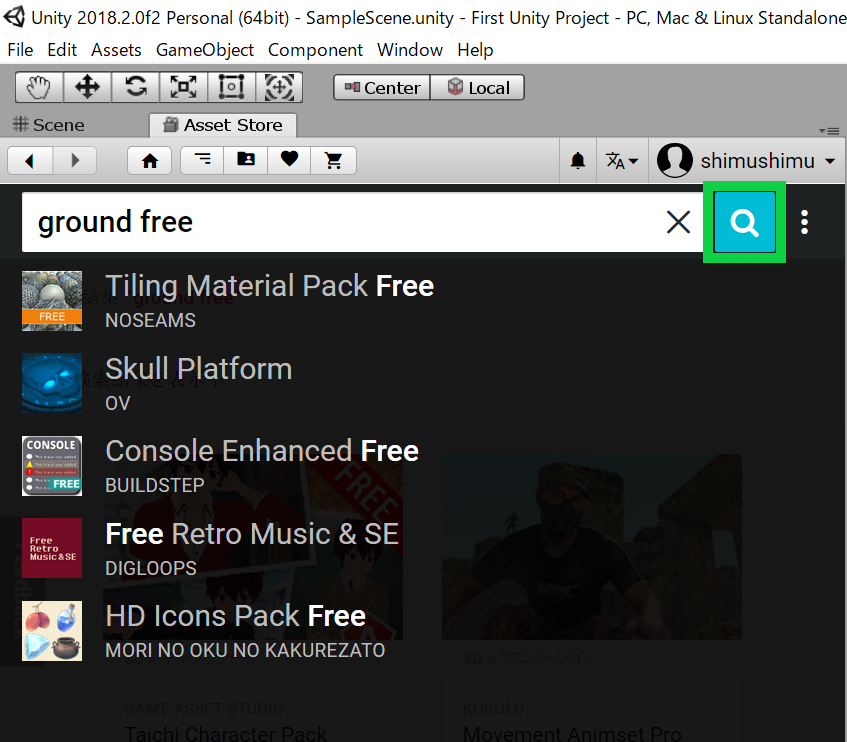Toggle pivot mode Center button
The image size is (847, 742).
coord(382,88)
